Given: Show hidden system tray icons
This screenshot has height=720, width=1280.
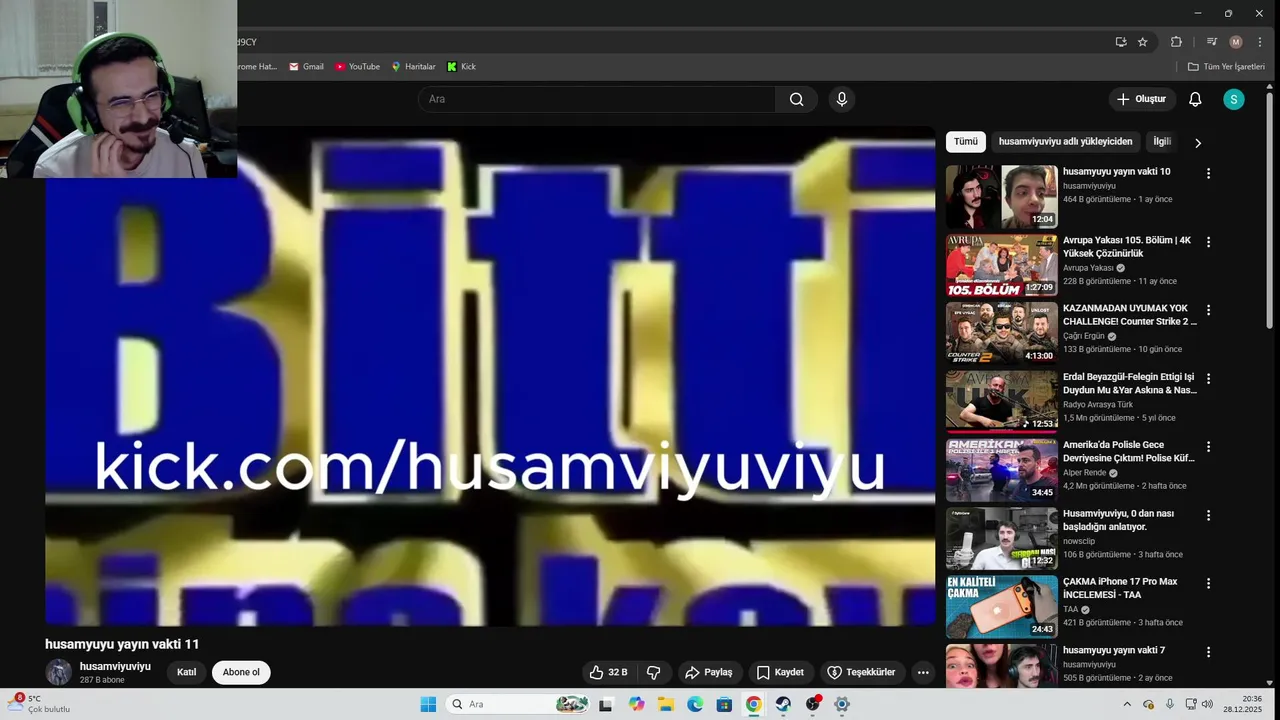Looking at the screenshot, I should [x=1127, y=704].
